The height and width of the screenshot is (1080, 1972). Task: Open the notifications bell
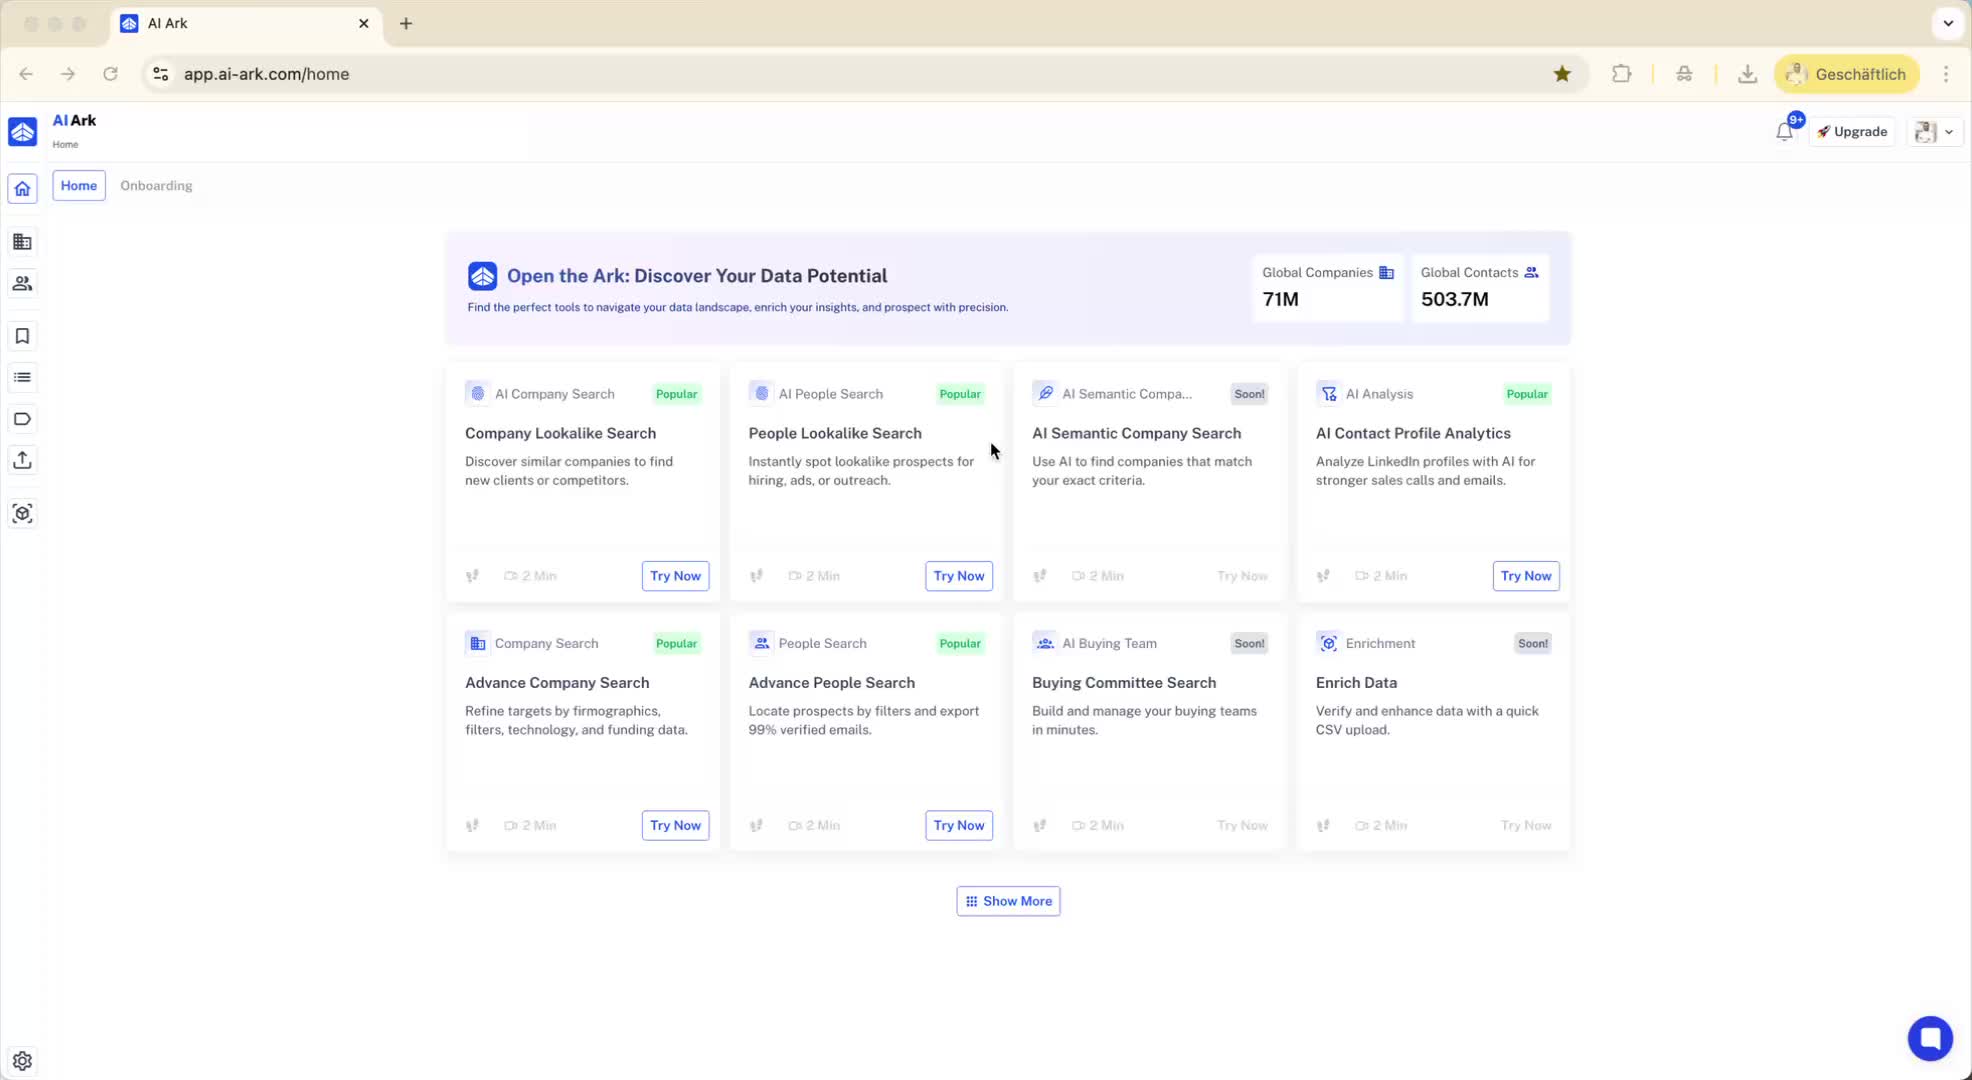coord(1784,132)
